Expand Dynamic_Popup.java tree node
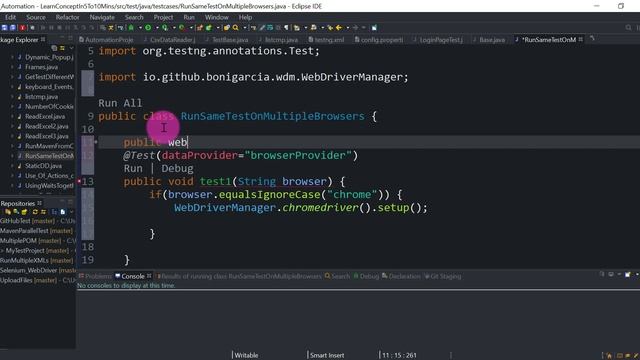The image size is (640, 360). (x=12, y=58)
